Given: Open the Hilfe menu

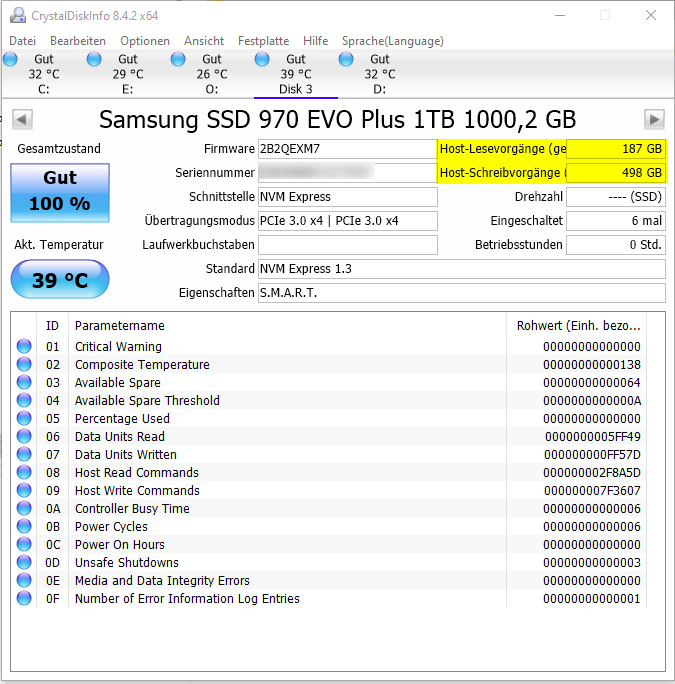Looking at the screenshot, I should coord(315,41).
